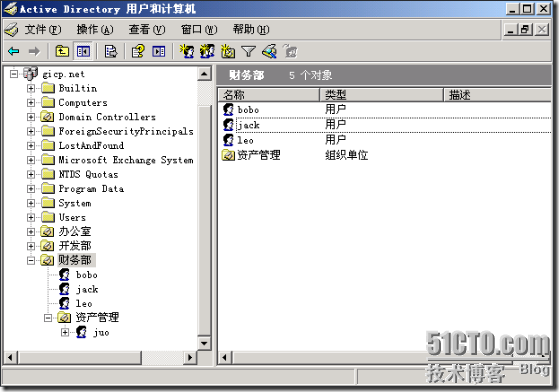
Task: Minimize the inner MMC child window
Action: click(x=511, y=29)
